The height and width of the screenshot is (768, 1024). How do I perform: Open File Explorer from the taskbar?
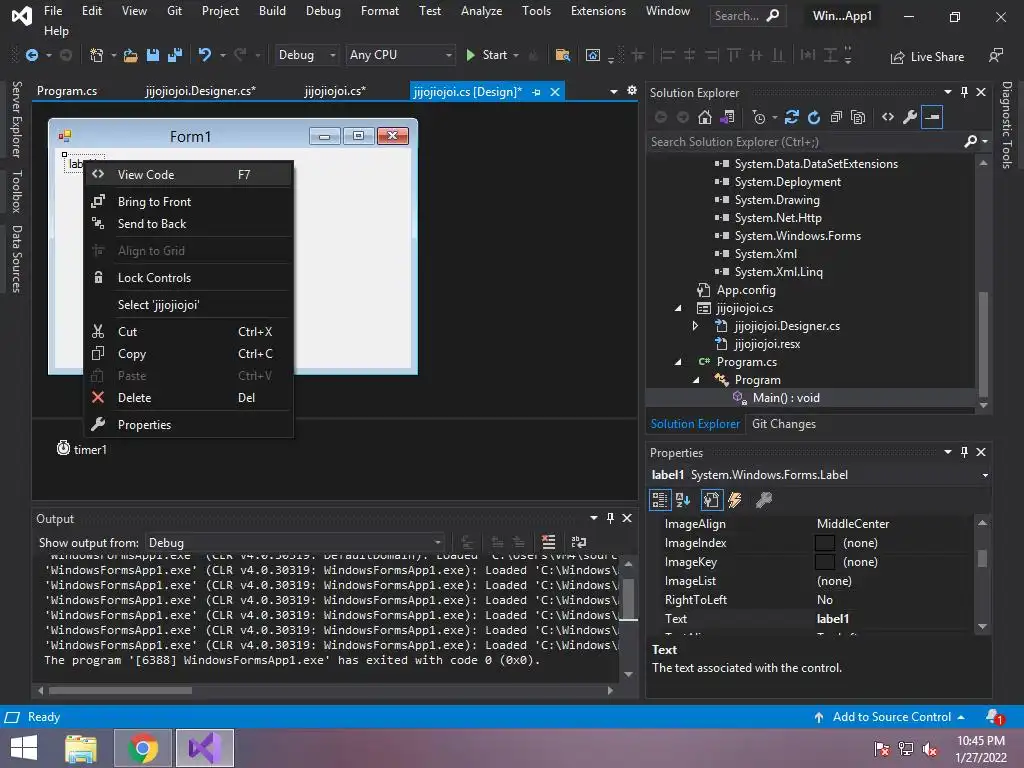tap(81, 748)
